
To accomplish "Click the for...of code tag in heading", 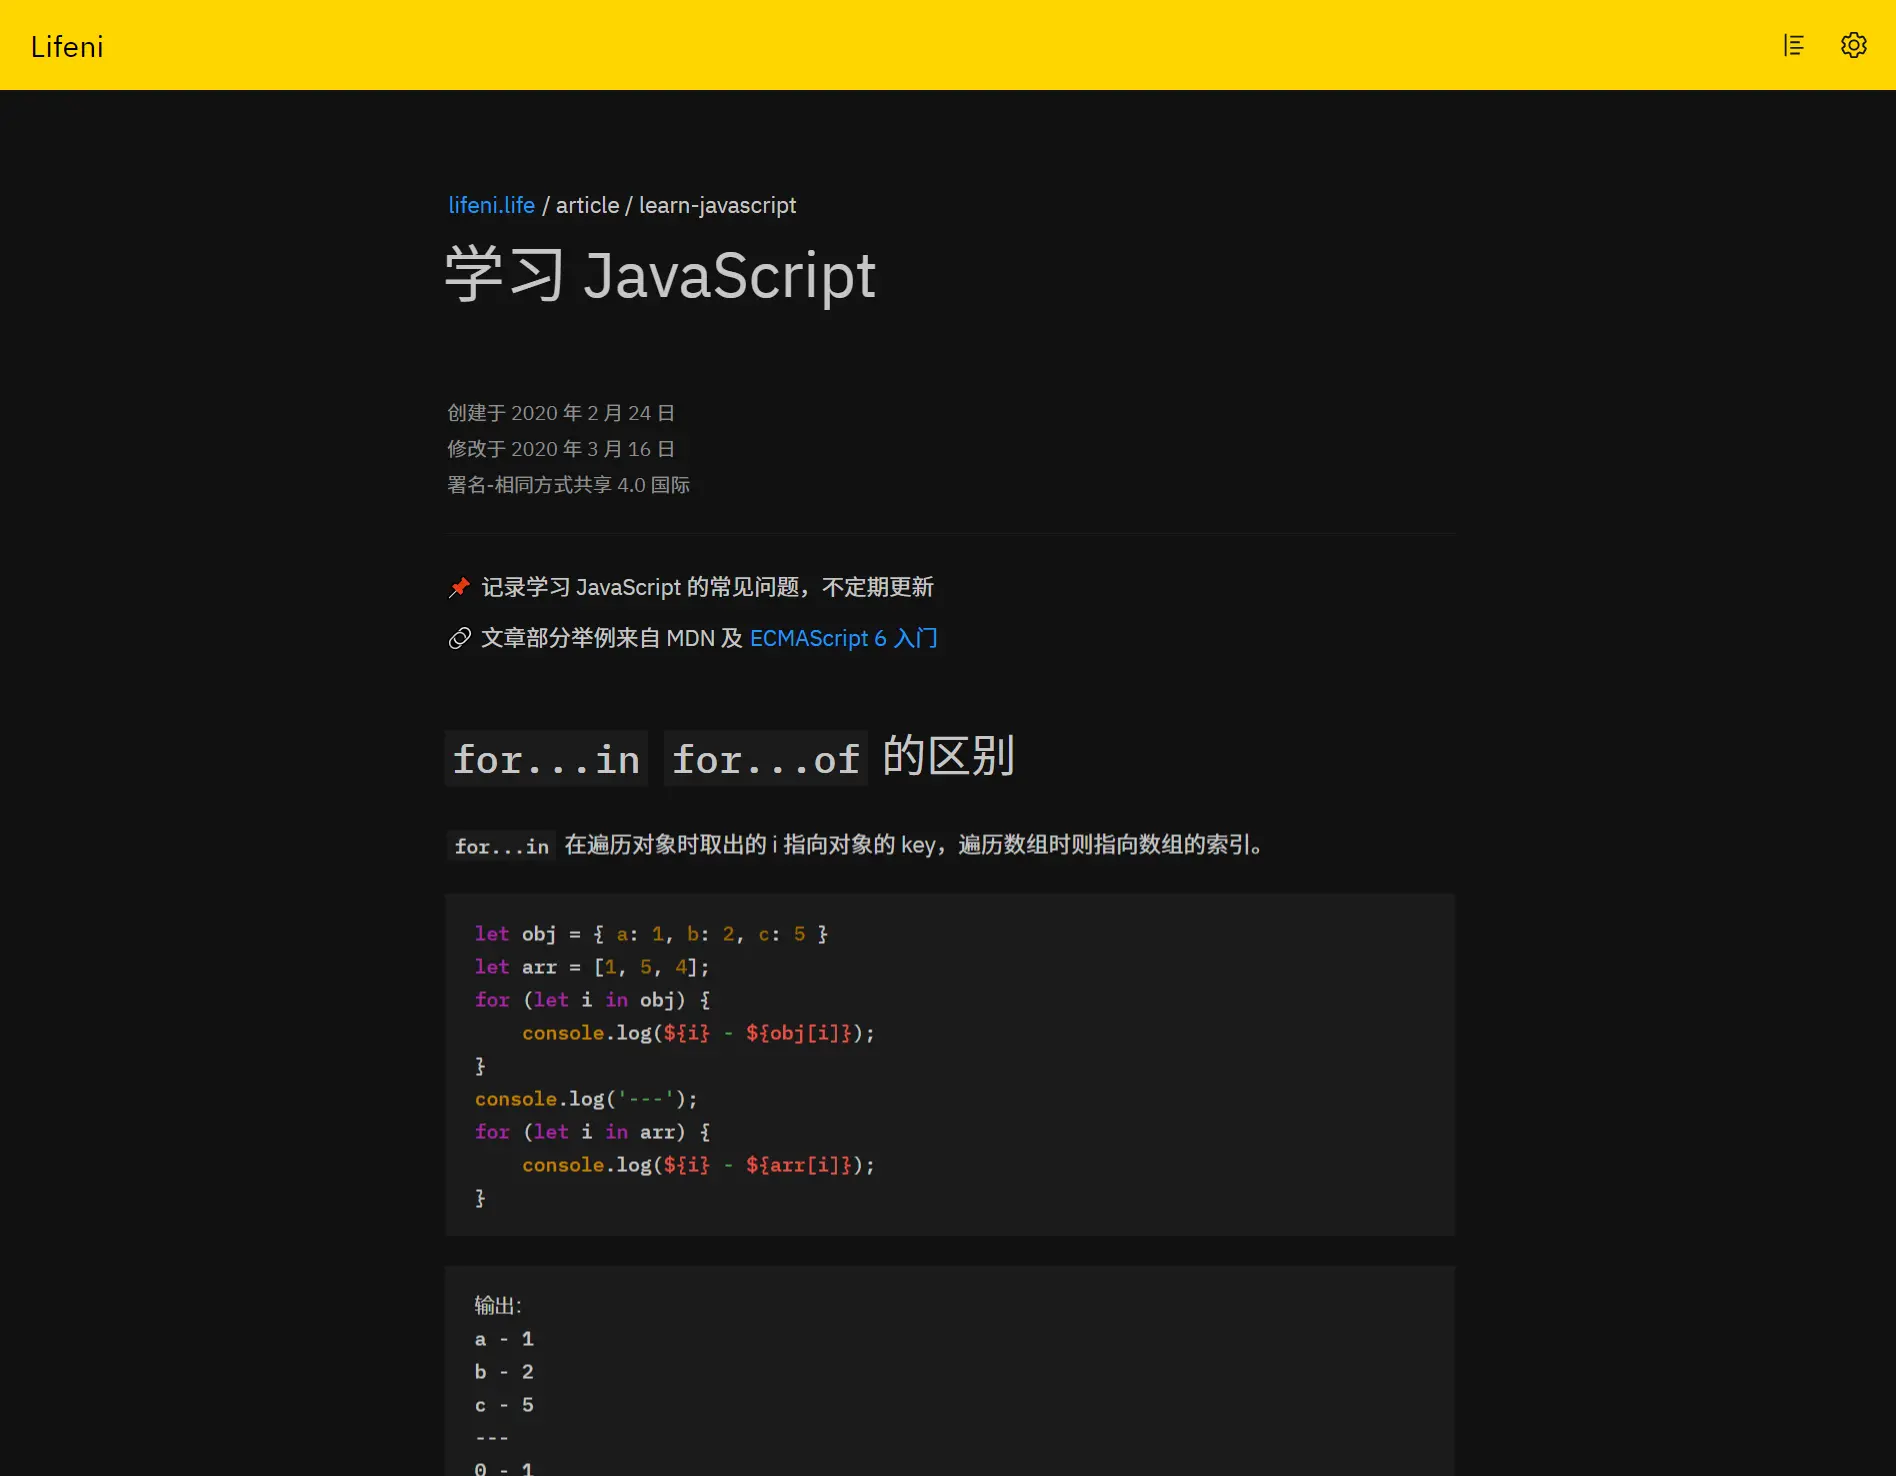I will click(x=765, y=759).
